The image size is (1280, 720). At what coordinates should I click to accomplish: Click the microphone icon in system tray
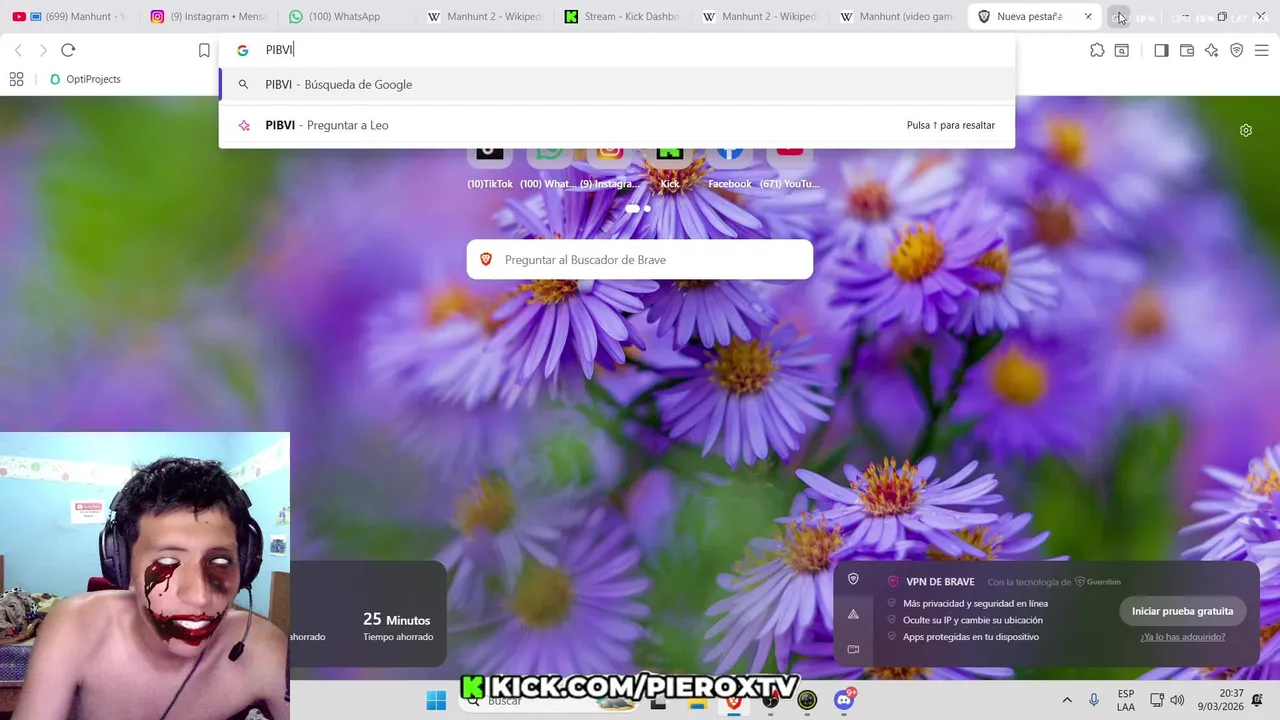click(x=1094, y=700)
